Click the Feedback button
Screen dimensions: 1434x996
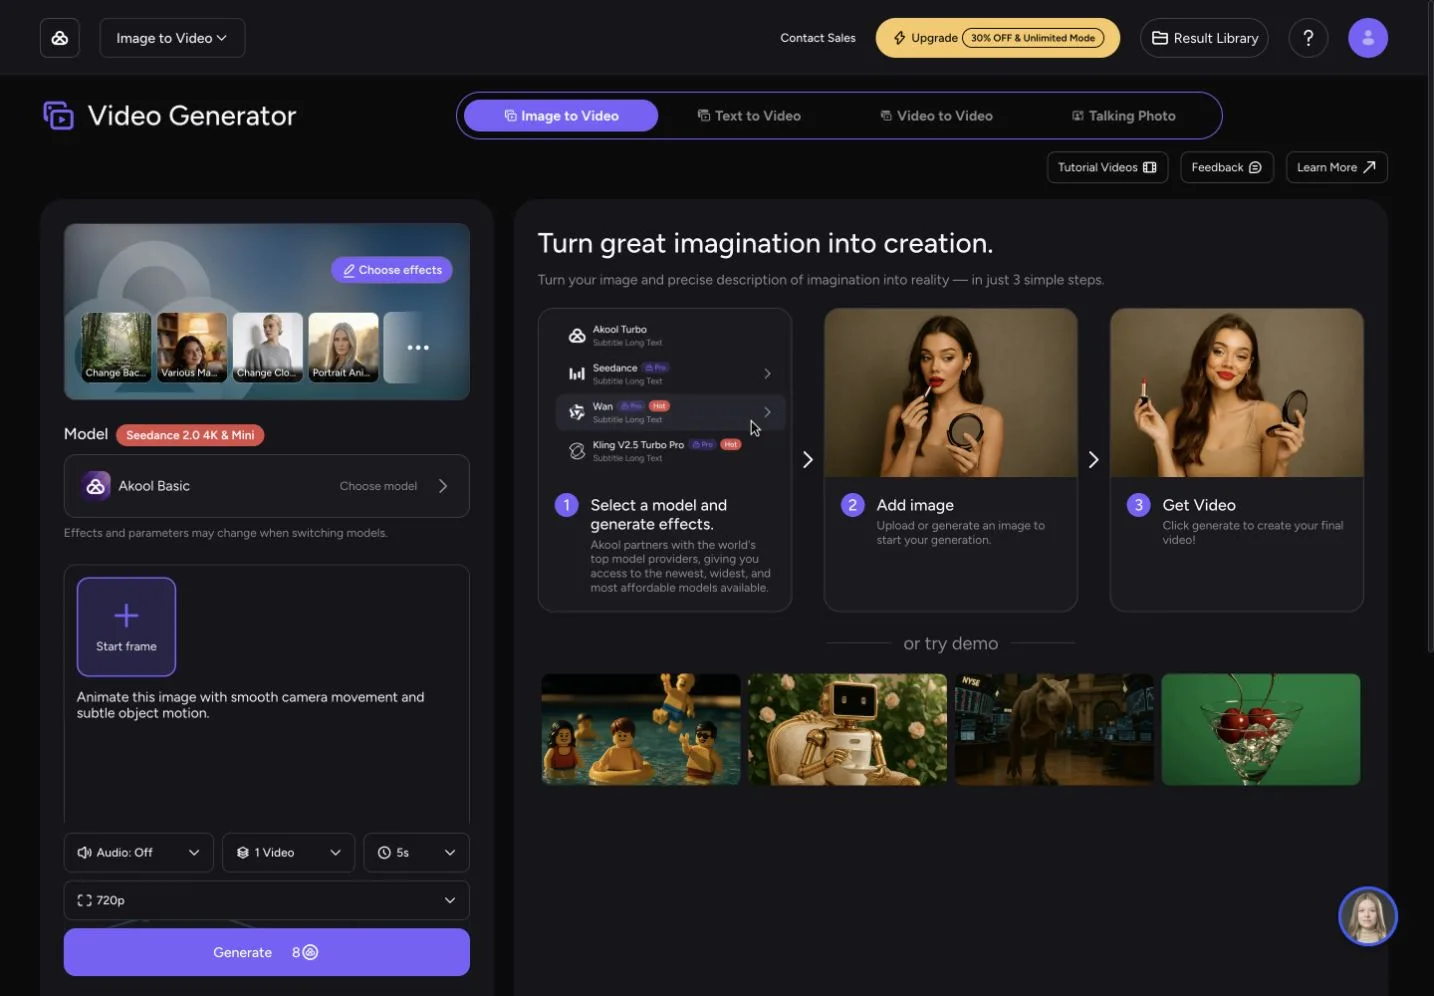click(x=1226, y=167)
